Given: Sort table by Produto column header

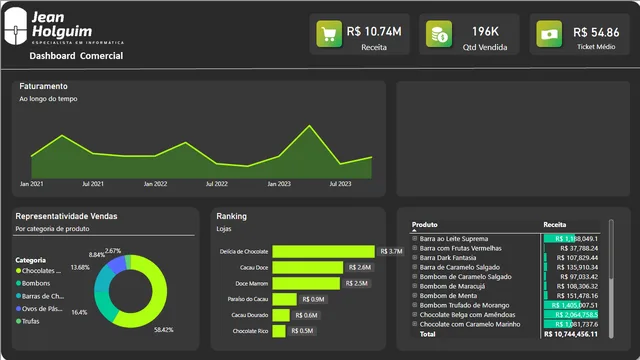Looking at the screenshot, I should click(424, 224).
